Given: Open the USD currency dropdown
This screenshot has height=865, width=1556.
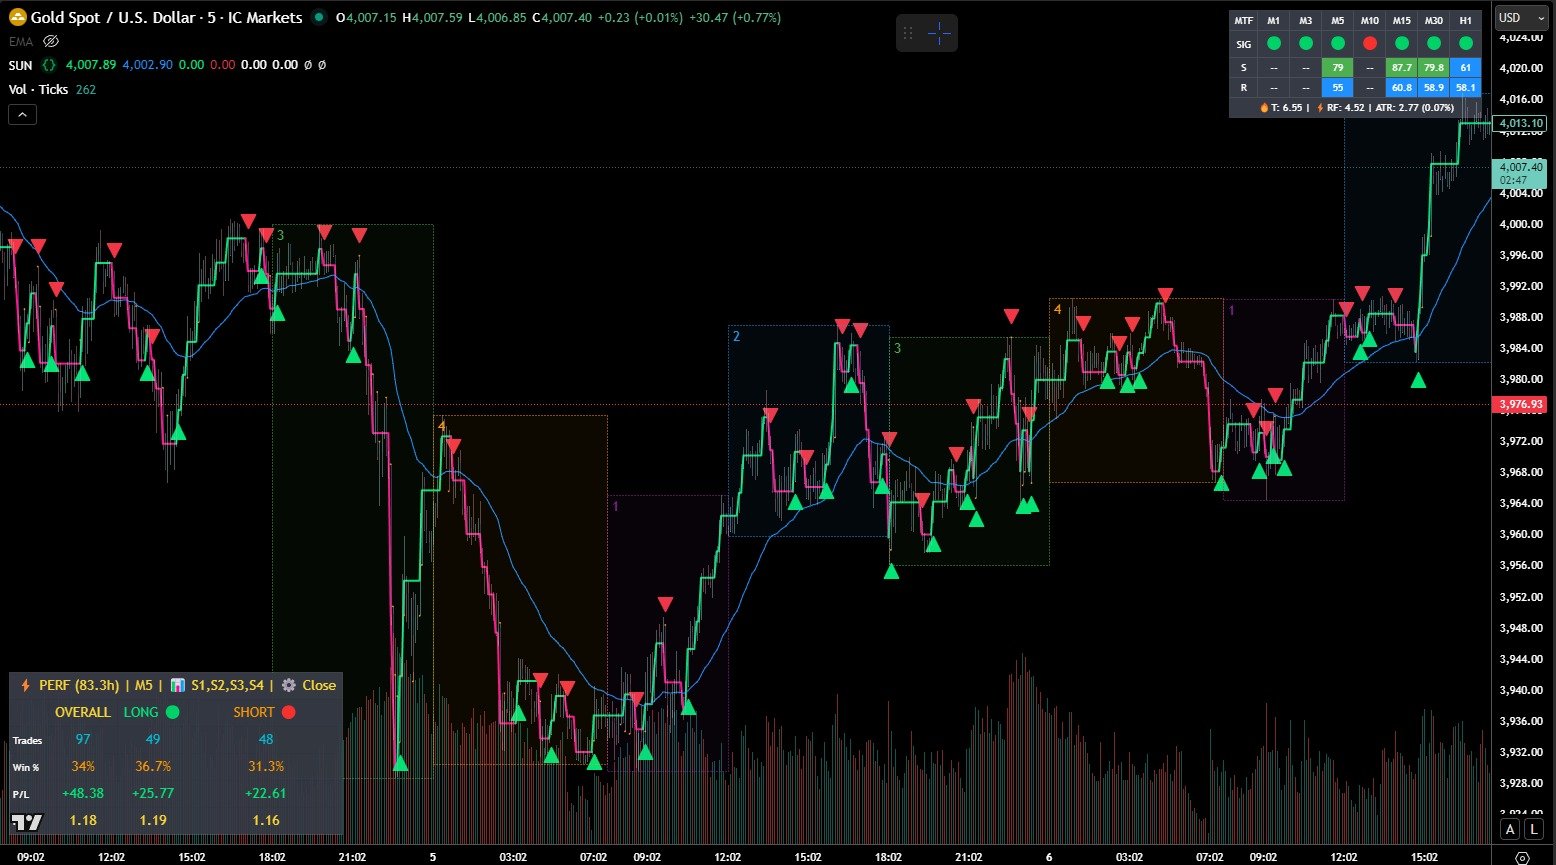Looking at the screenshot, I should click(x=1520, y=18).
